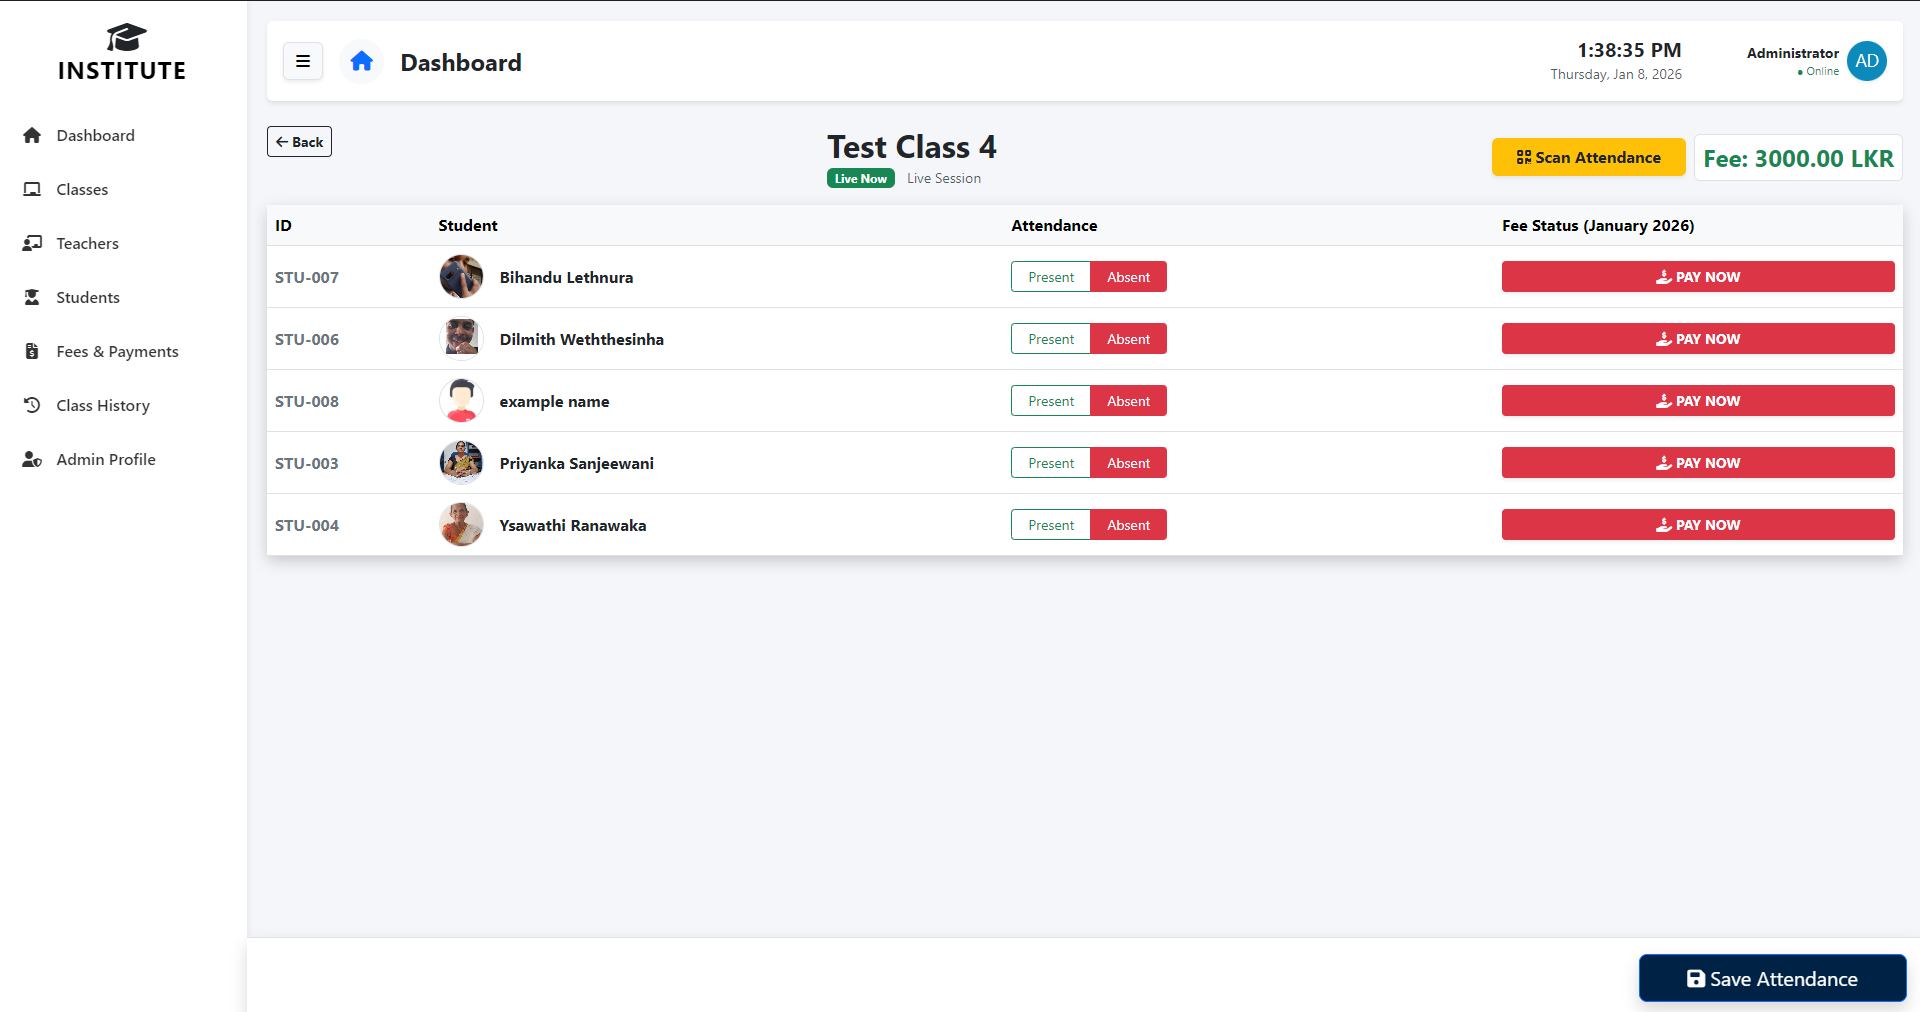The height and width of the screenshot is (1012, 1920).
Task: Mark Bihandu Lethnura as Present
Action: click(1050, 277)
